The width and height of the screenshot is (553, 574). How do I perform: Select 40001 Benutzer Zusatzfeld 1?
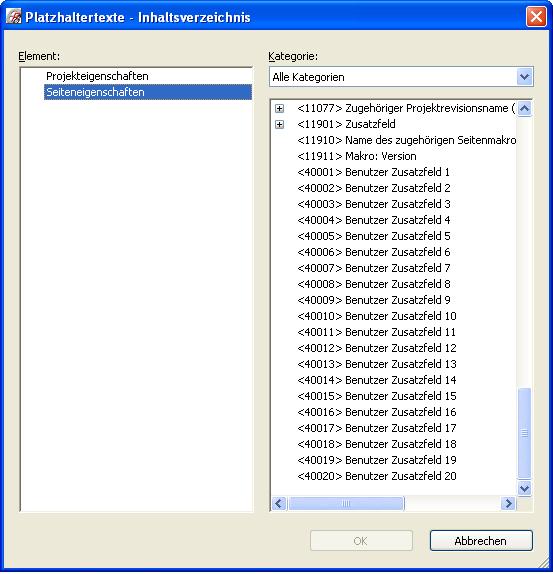(373, 172)
